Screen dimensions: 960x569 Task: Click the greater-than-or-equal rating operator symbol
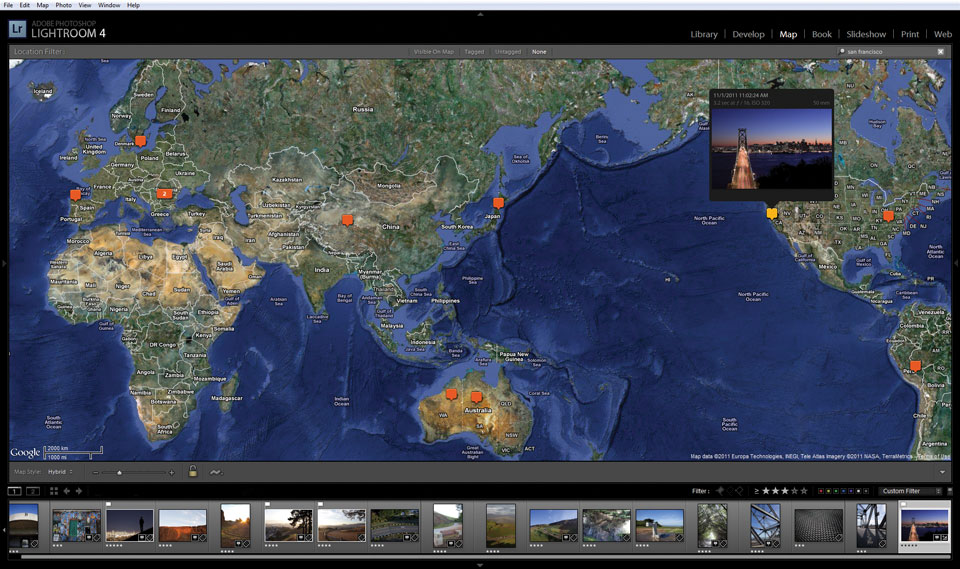pos(757,491)
